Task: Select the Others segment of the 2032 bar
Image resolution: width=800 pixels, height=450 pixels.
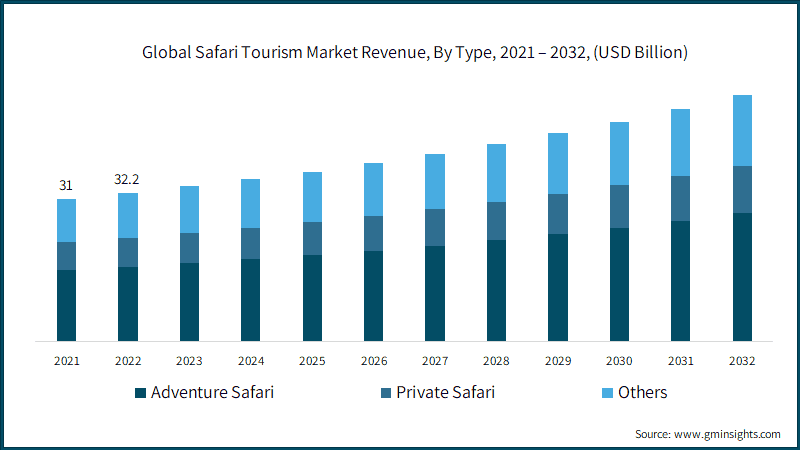Action: click(742, 131)
